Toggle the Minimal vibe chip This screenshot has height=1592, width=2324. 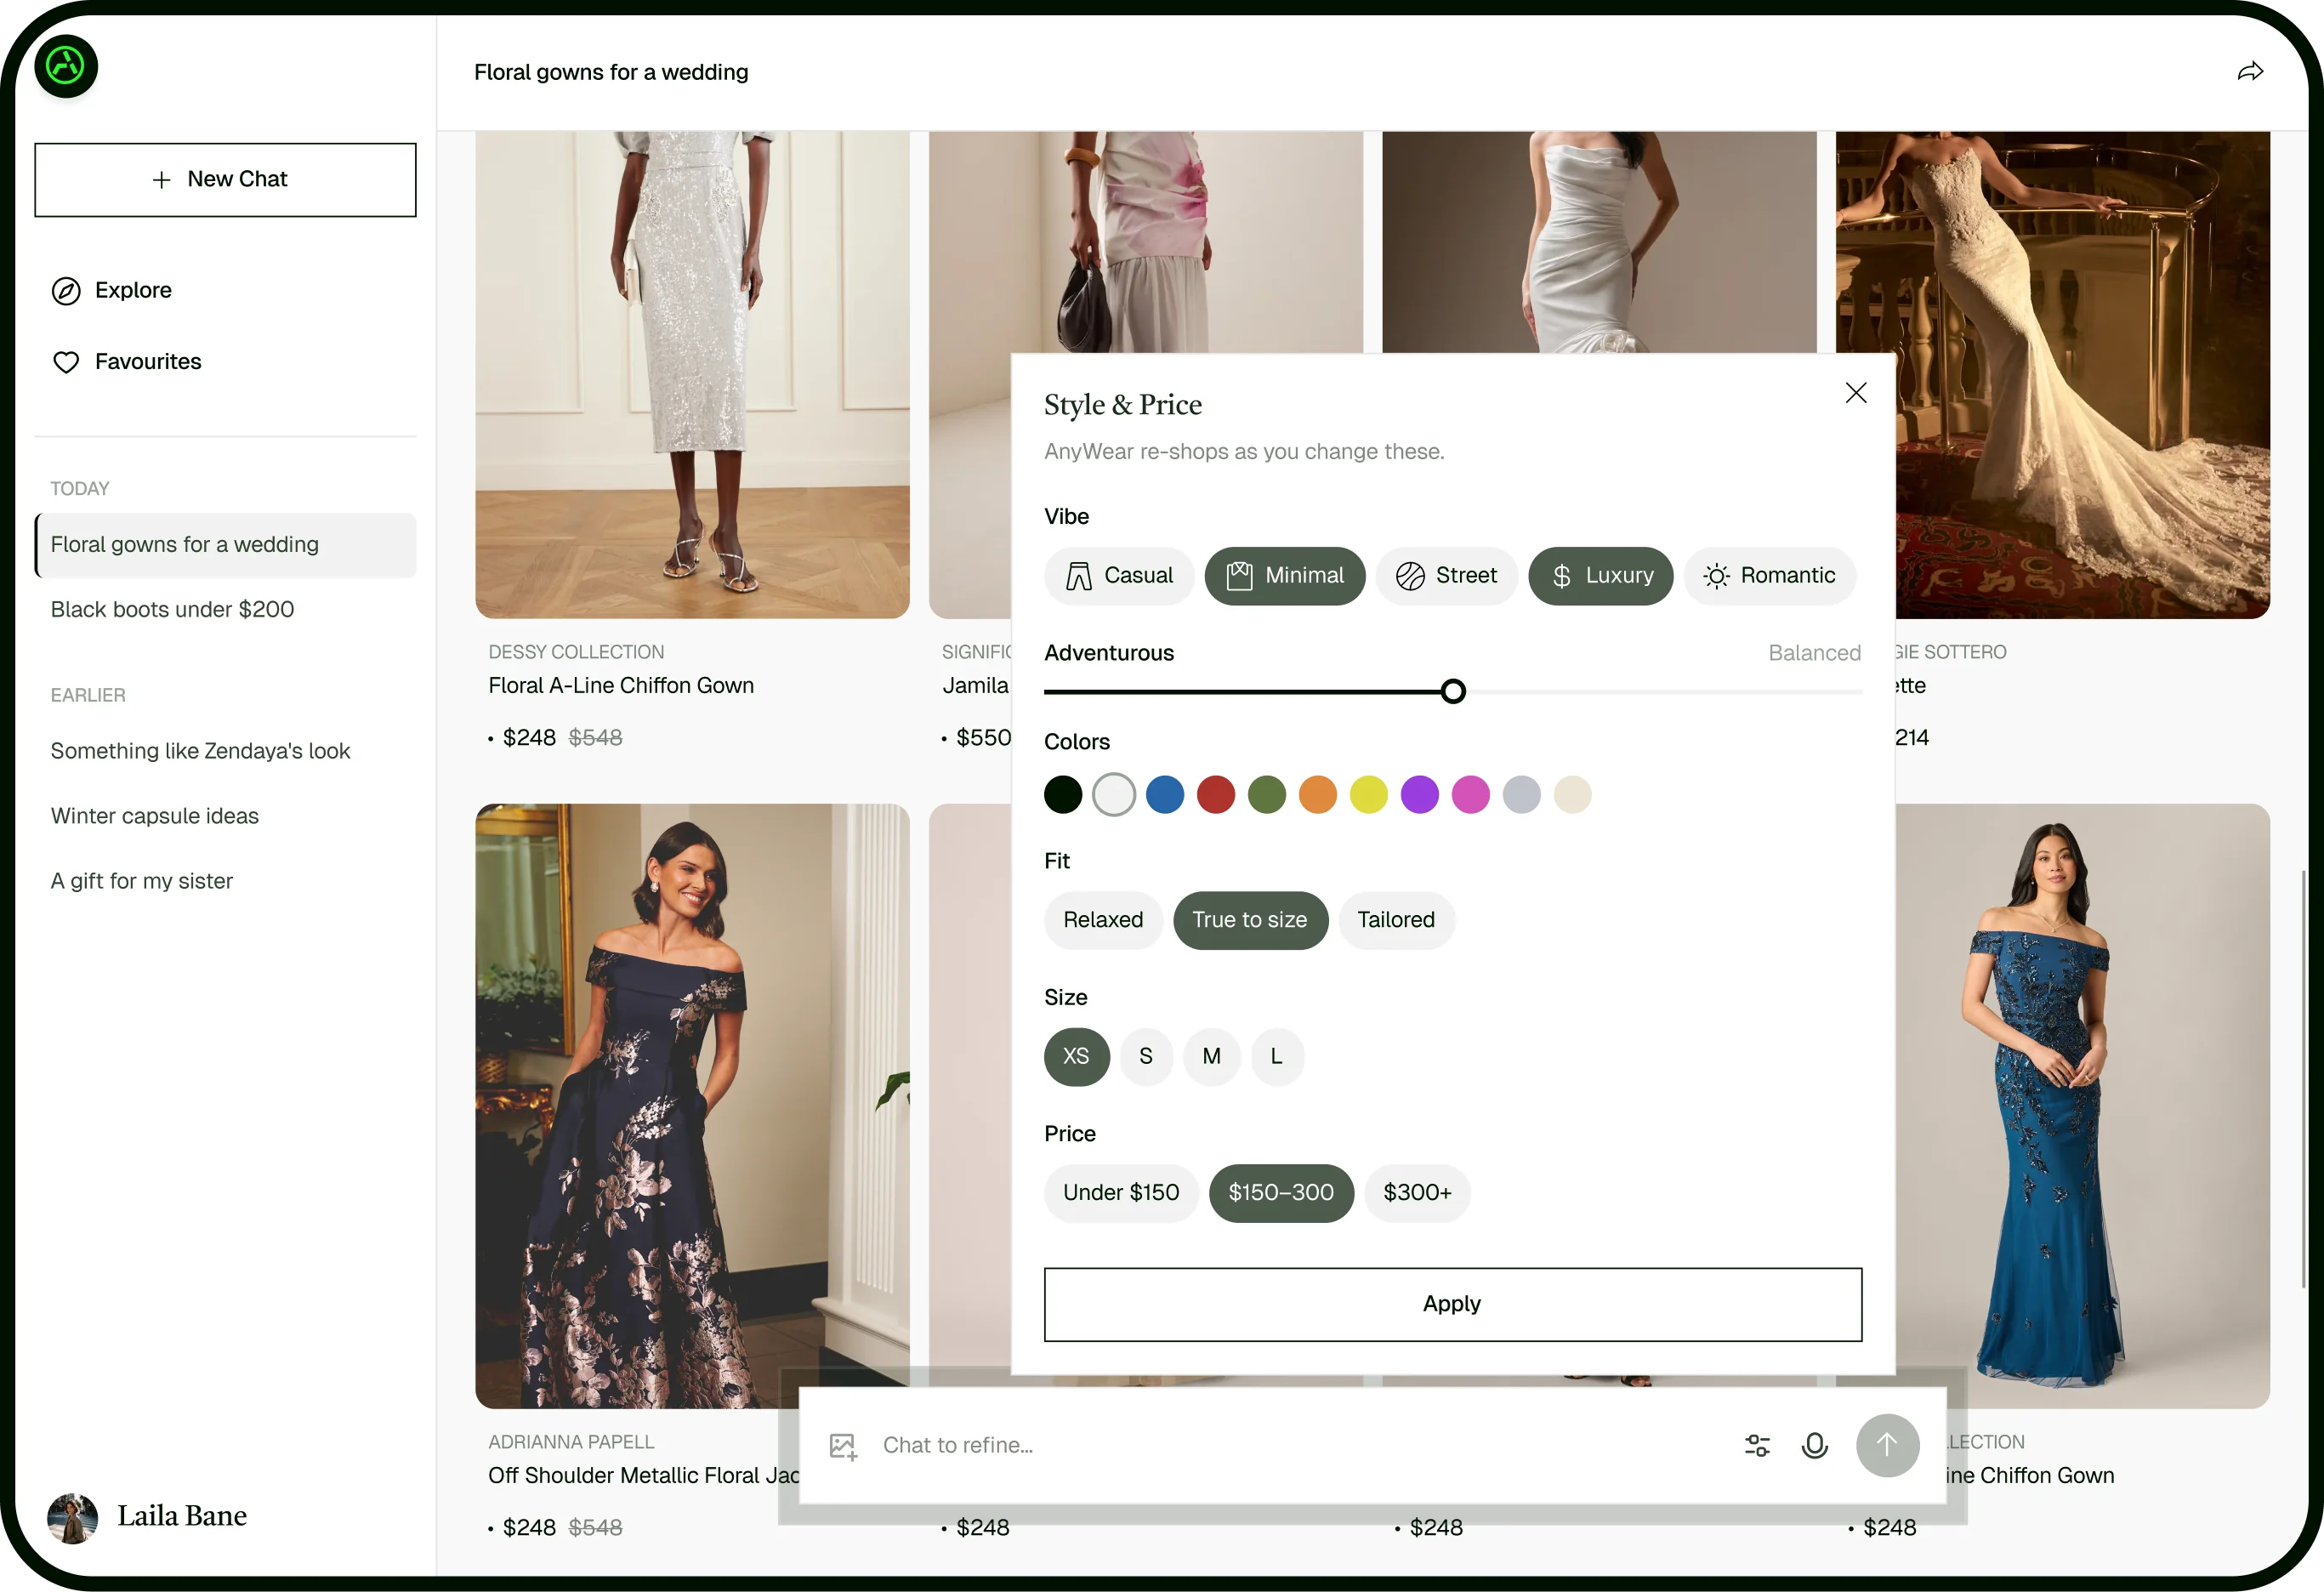pos(1284,576)
